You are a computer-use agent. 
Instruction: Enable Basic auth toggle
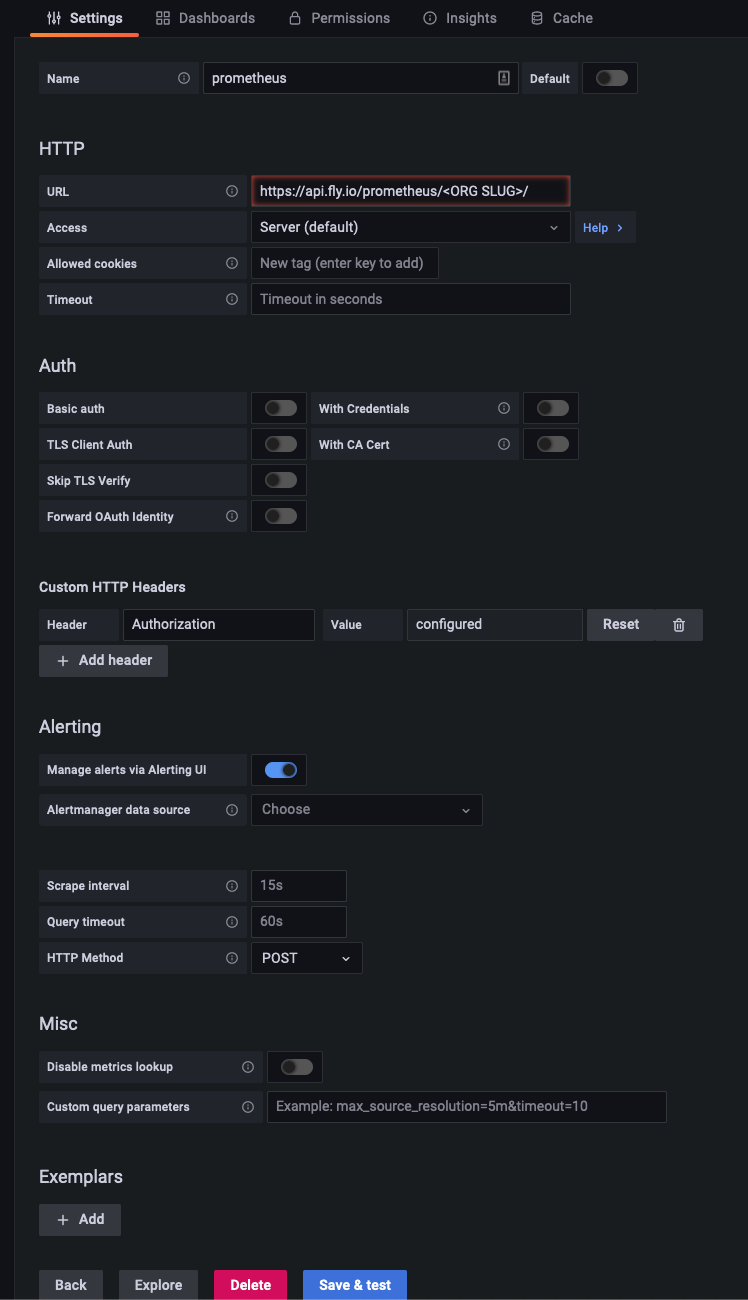point(281,408)
